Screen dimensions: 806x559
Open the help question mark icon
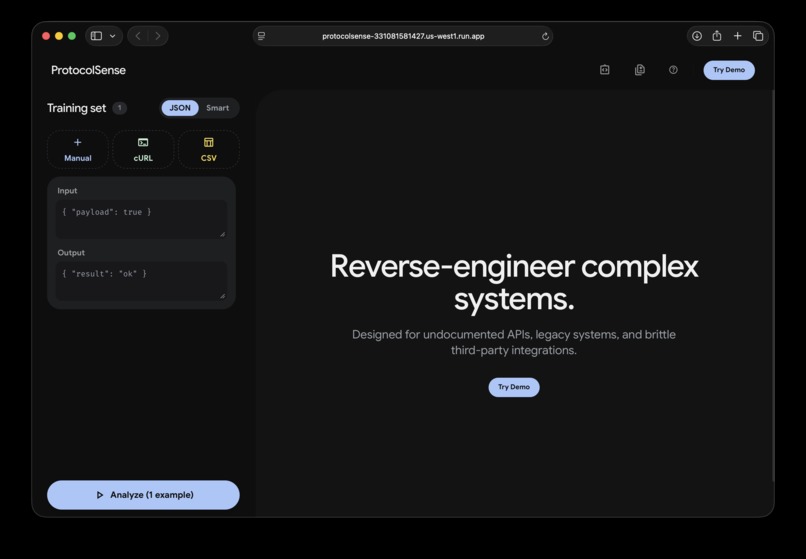pyautogui.click(x=673, y=70)
